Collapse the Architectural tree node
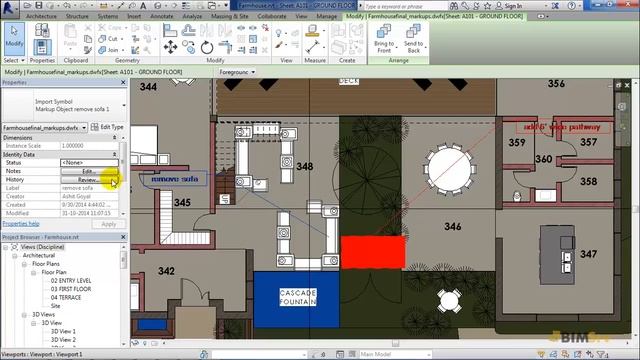The height and width of the screenshot is (360, 640). click(15, 256)
